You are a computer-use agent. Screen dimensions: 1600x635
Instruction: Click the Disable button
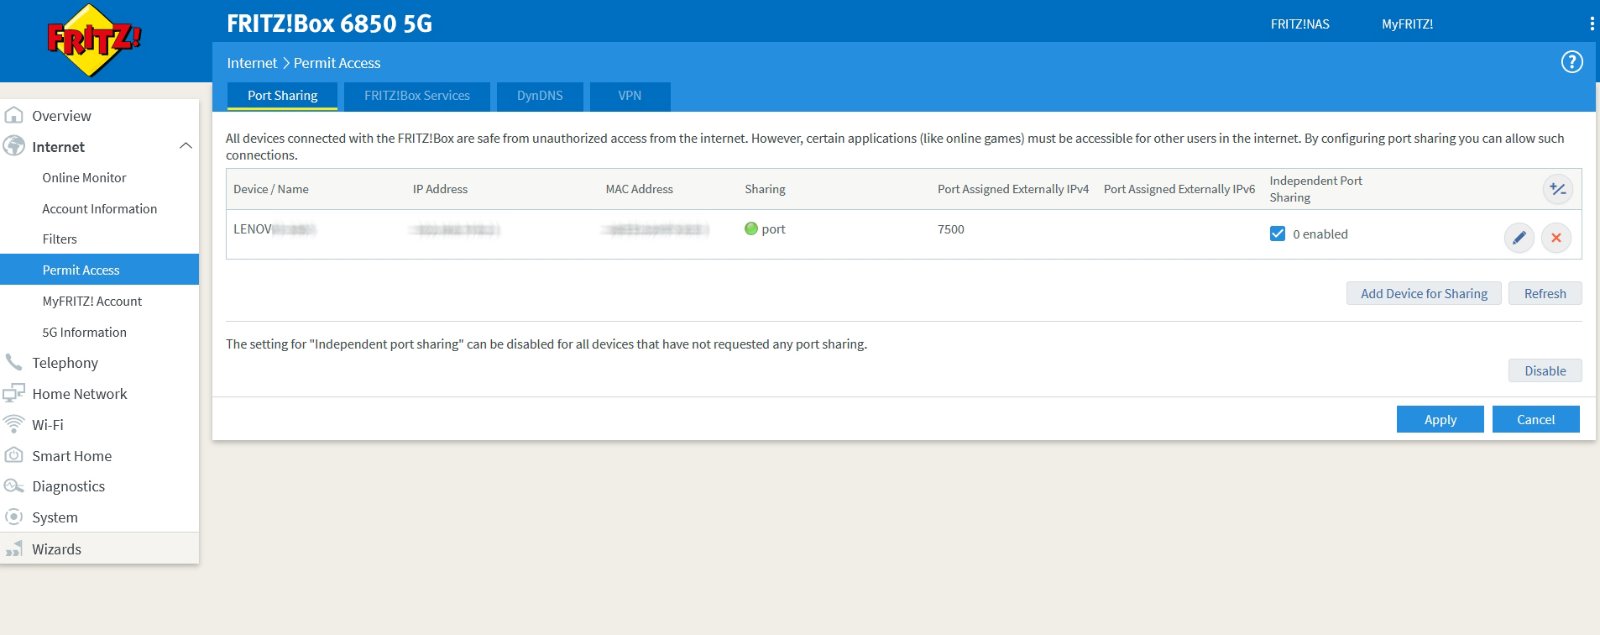1545,370
